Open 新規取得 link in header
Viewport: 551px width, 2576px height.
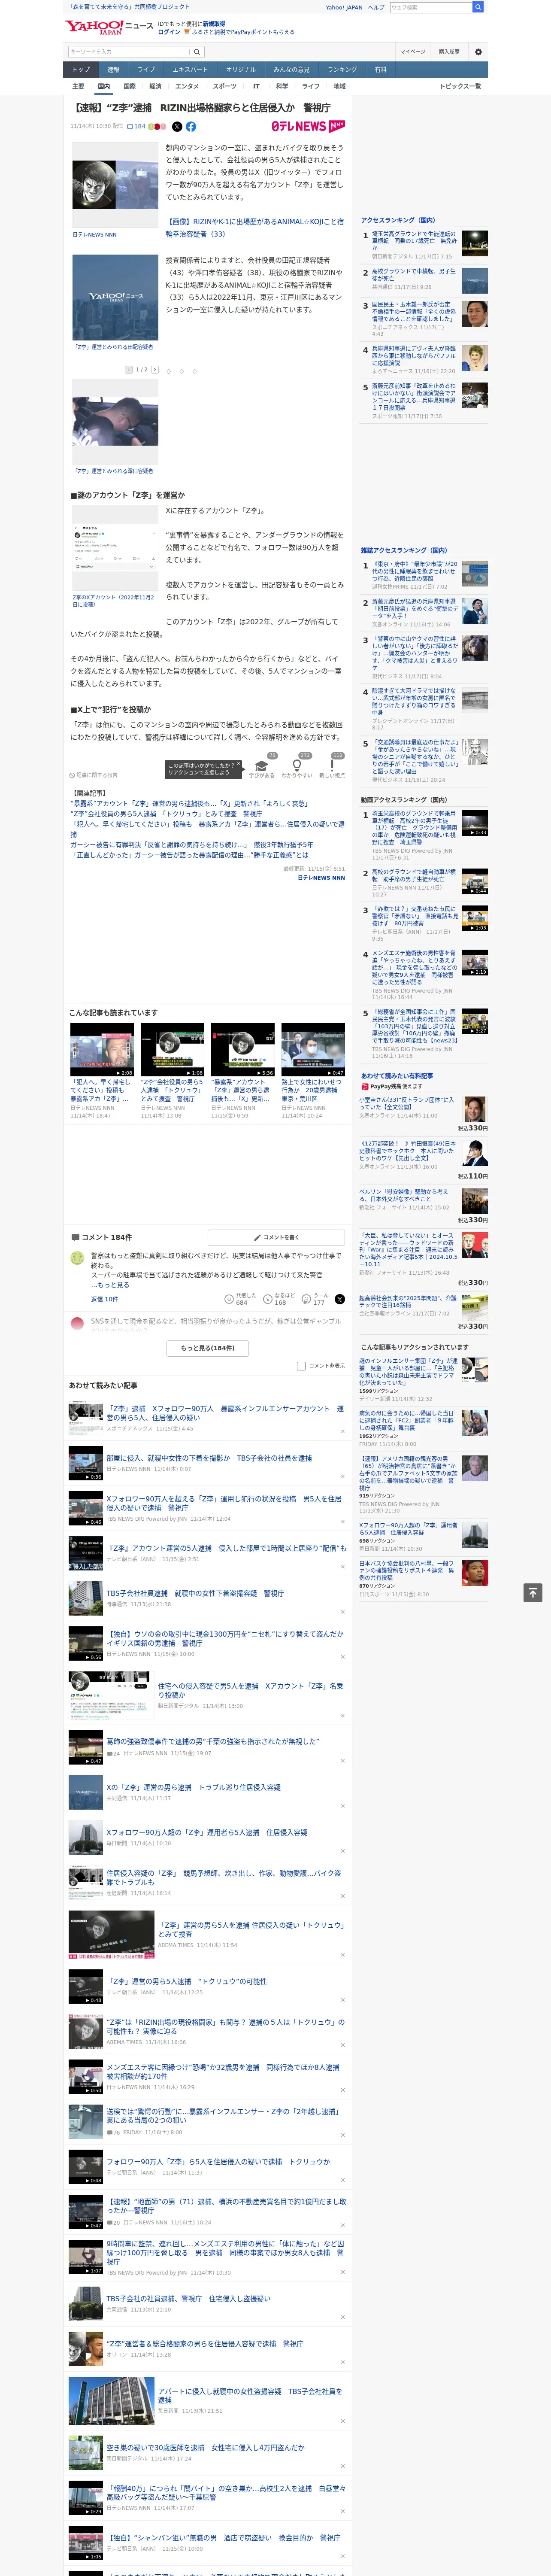214,23
